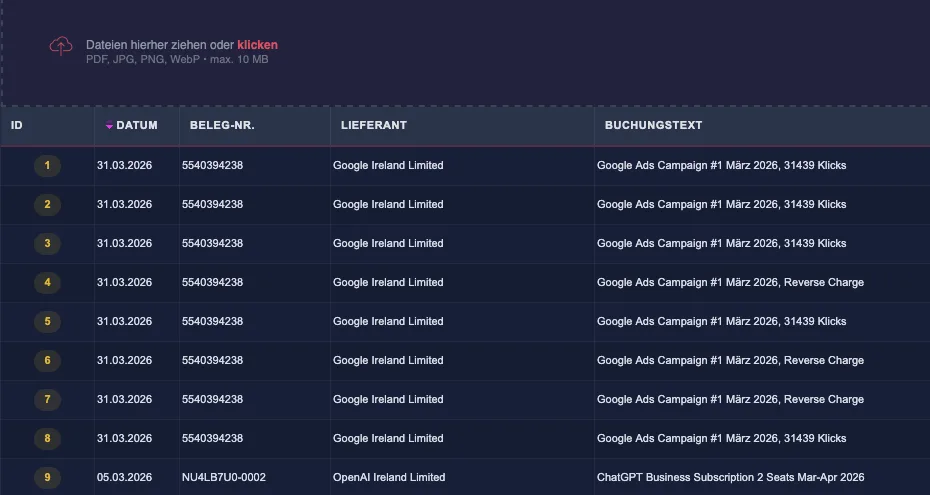Screen dimensions: 930x495
Task: Click the date 31.03.2026 in row 7
Action: click(x=125, y=400)
